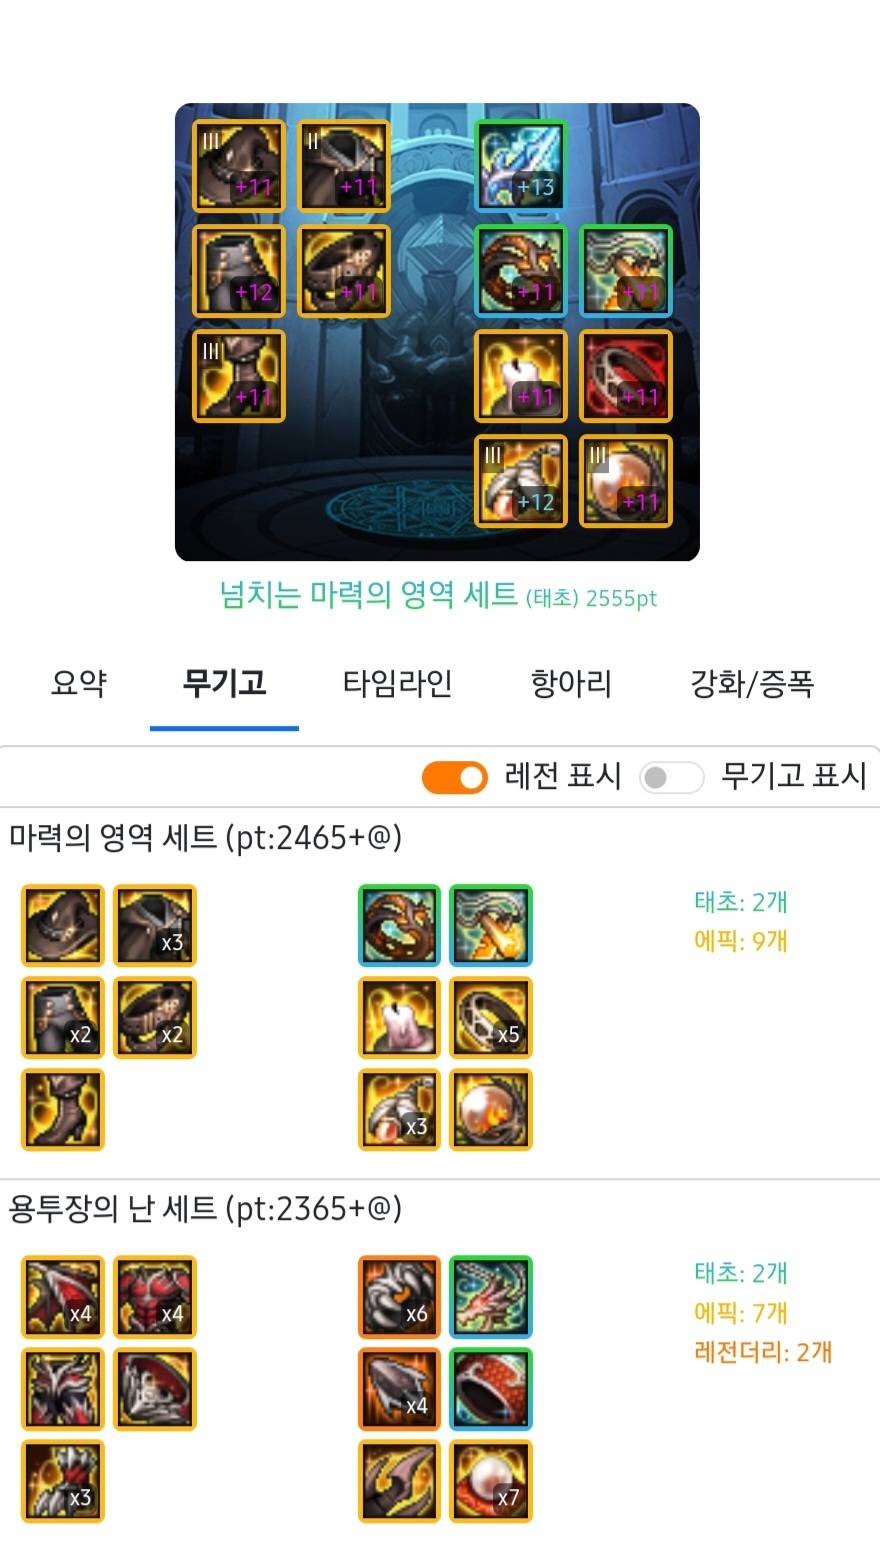Image resolution: width=880 pixels, height=1546 pixels.
Task: Click the +11 candle item icon
Action: point(520,376)
